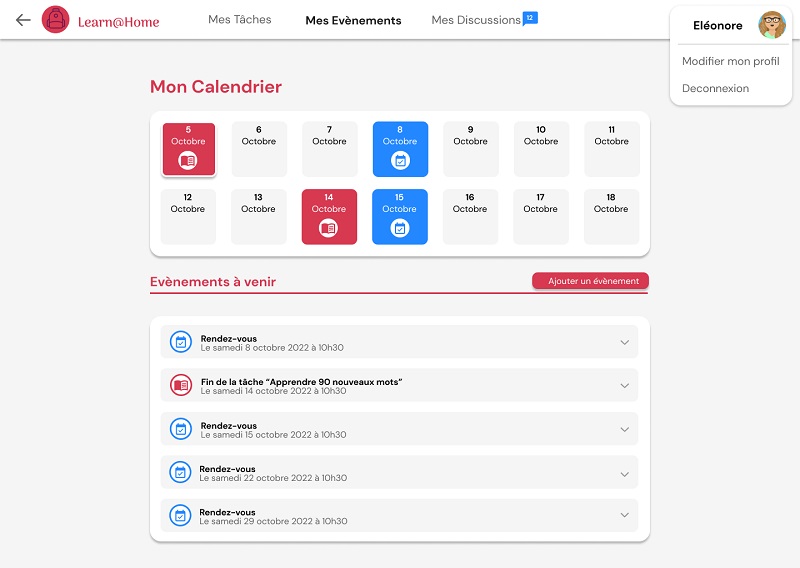Switch to Mes Discussions tab
The height and width of the screenshot is (568, 800).
[x=476, y=20]
